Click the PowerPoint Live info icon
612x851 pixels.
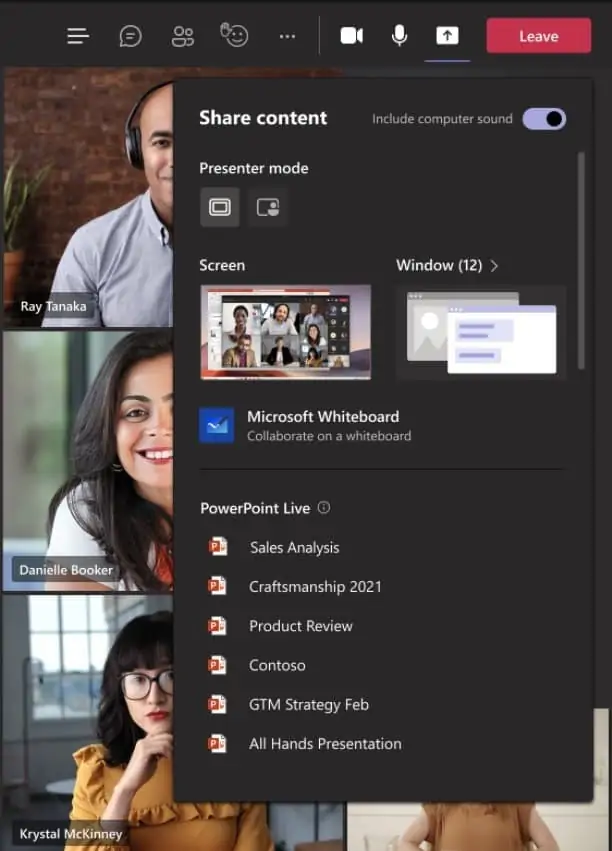pyautogui.click(x=324, y=508)
